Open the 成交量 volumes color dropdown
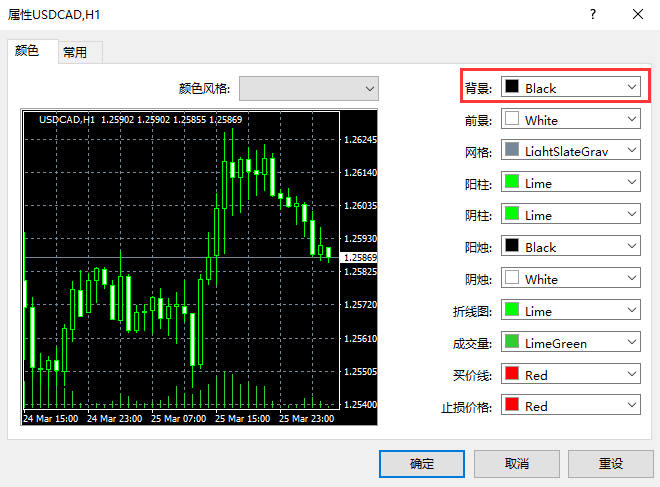Viewport: 660px width, 487px height. point(570,343)
